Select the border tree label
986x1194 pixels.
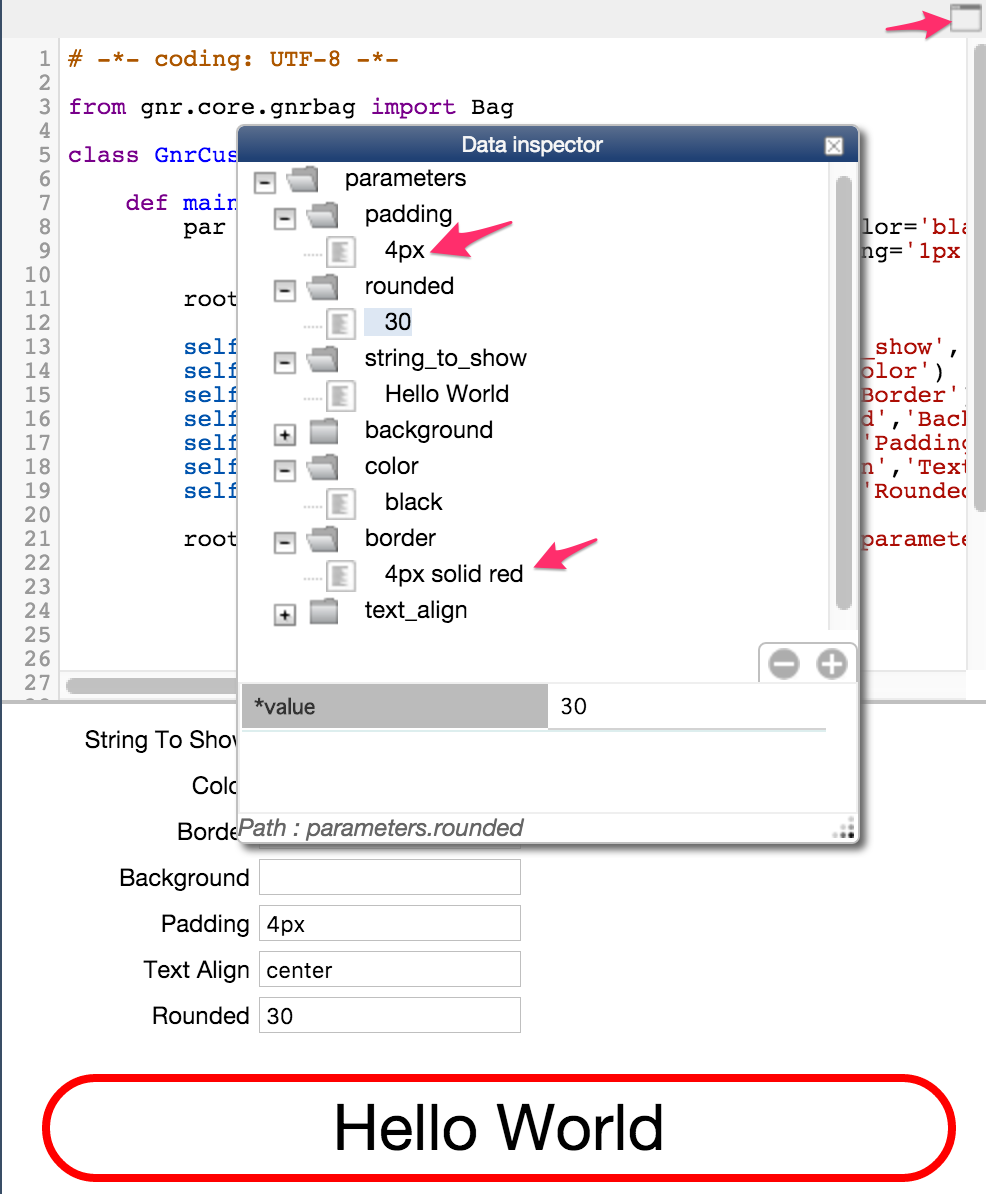pyautogui.click(x=400, y=538)
